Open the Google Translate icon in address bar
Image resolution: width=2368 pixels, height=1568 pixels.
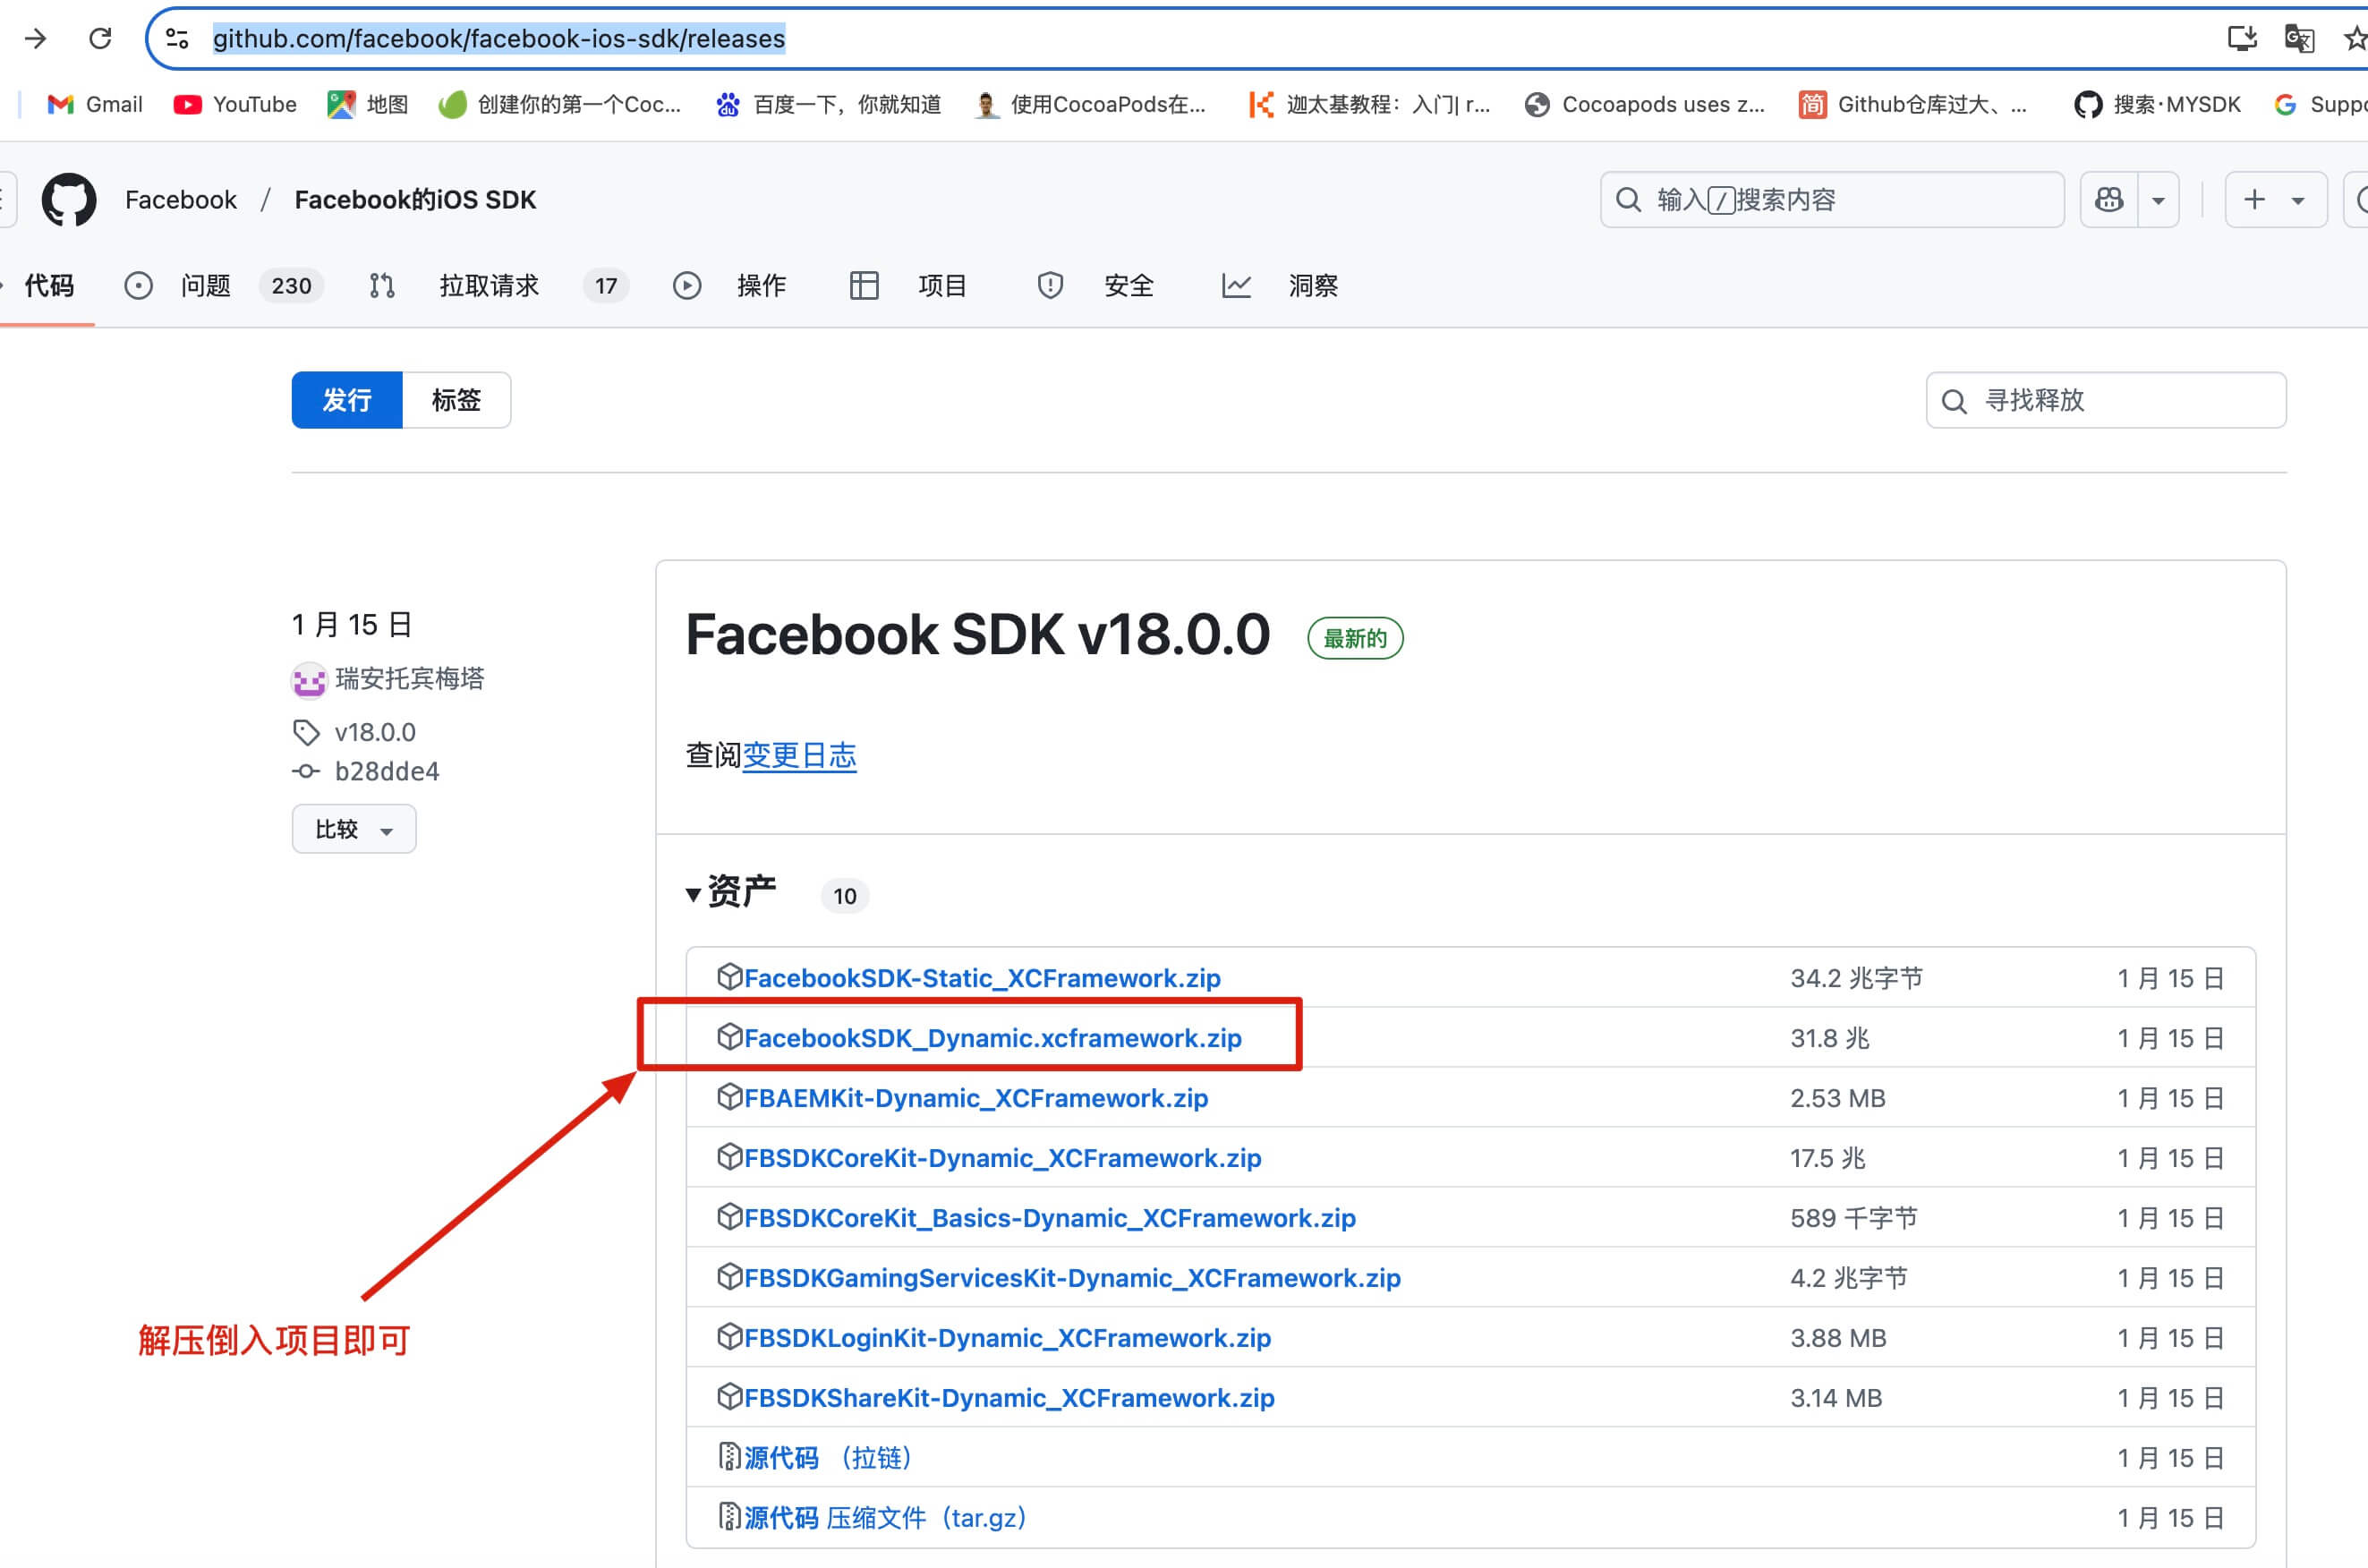pos(2299,39)
